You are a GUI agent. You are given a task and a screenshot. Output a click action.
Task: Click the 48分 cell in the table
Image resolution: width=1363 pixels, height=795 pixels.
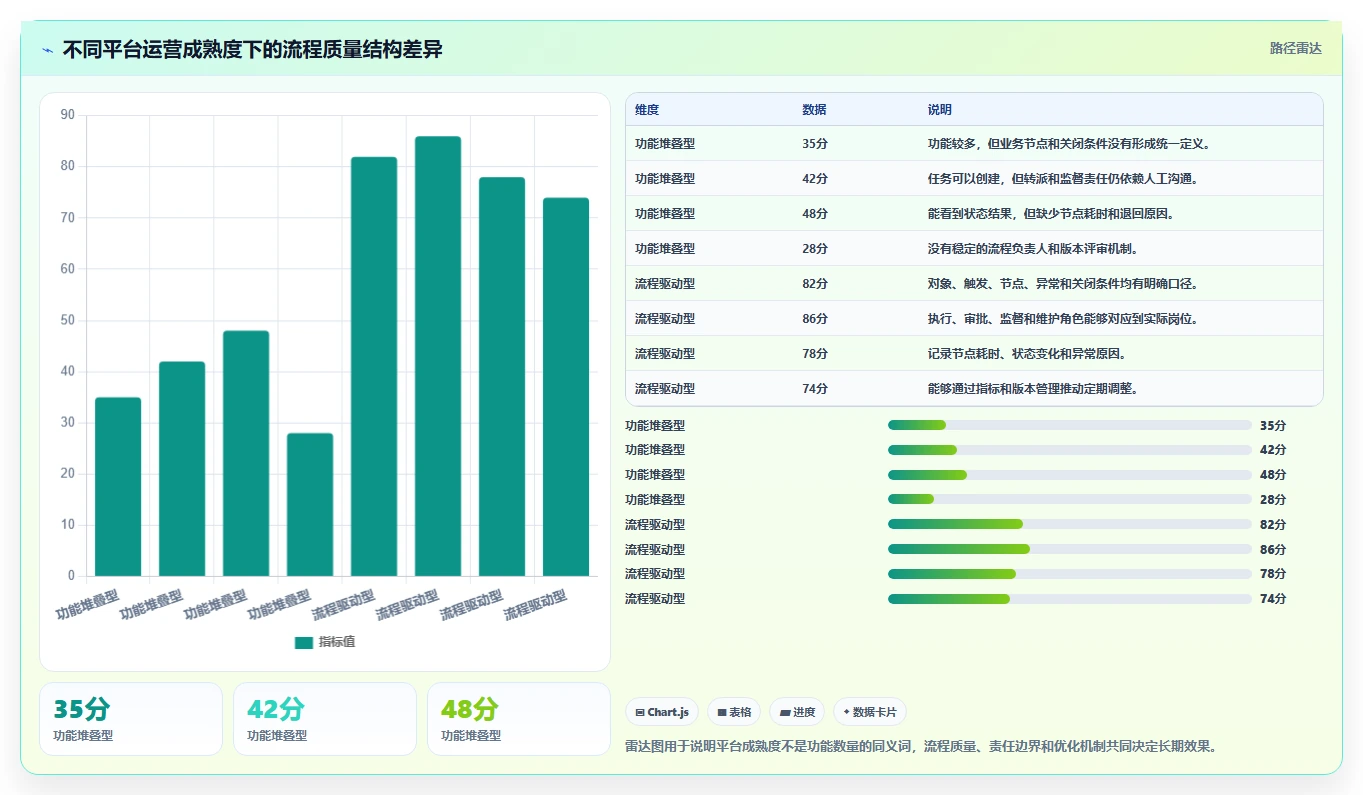pyautogui.click(x=815, y=214)
